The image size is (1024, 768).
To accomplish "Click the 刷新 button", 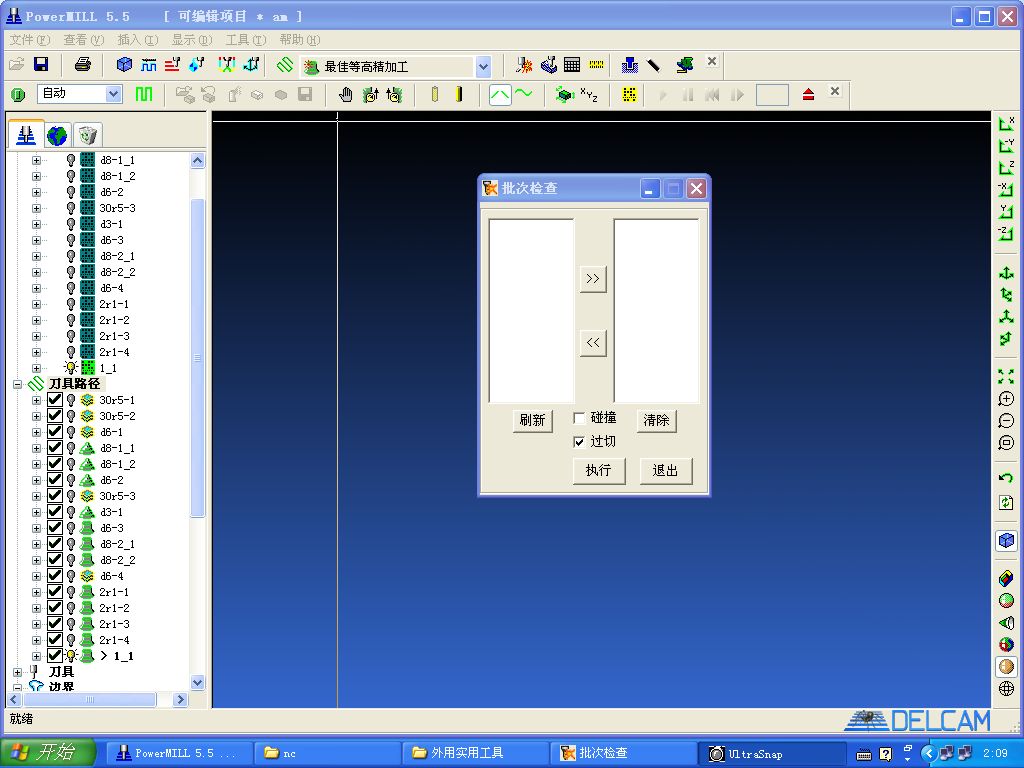I will click(x=532, y=420).
